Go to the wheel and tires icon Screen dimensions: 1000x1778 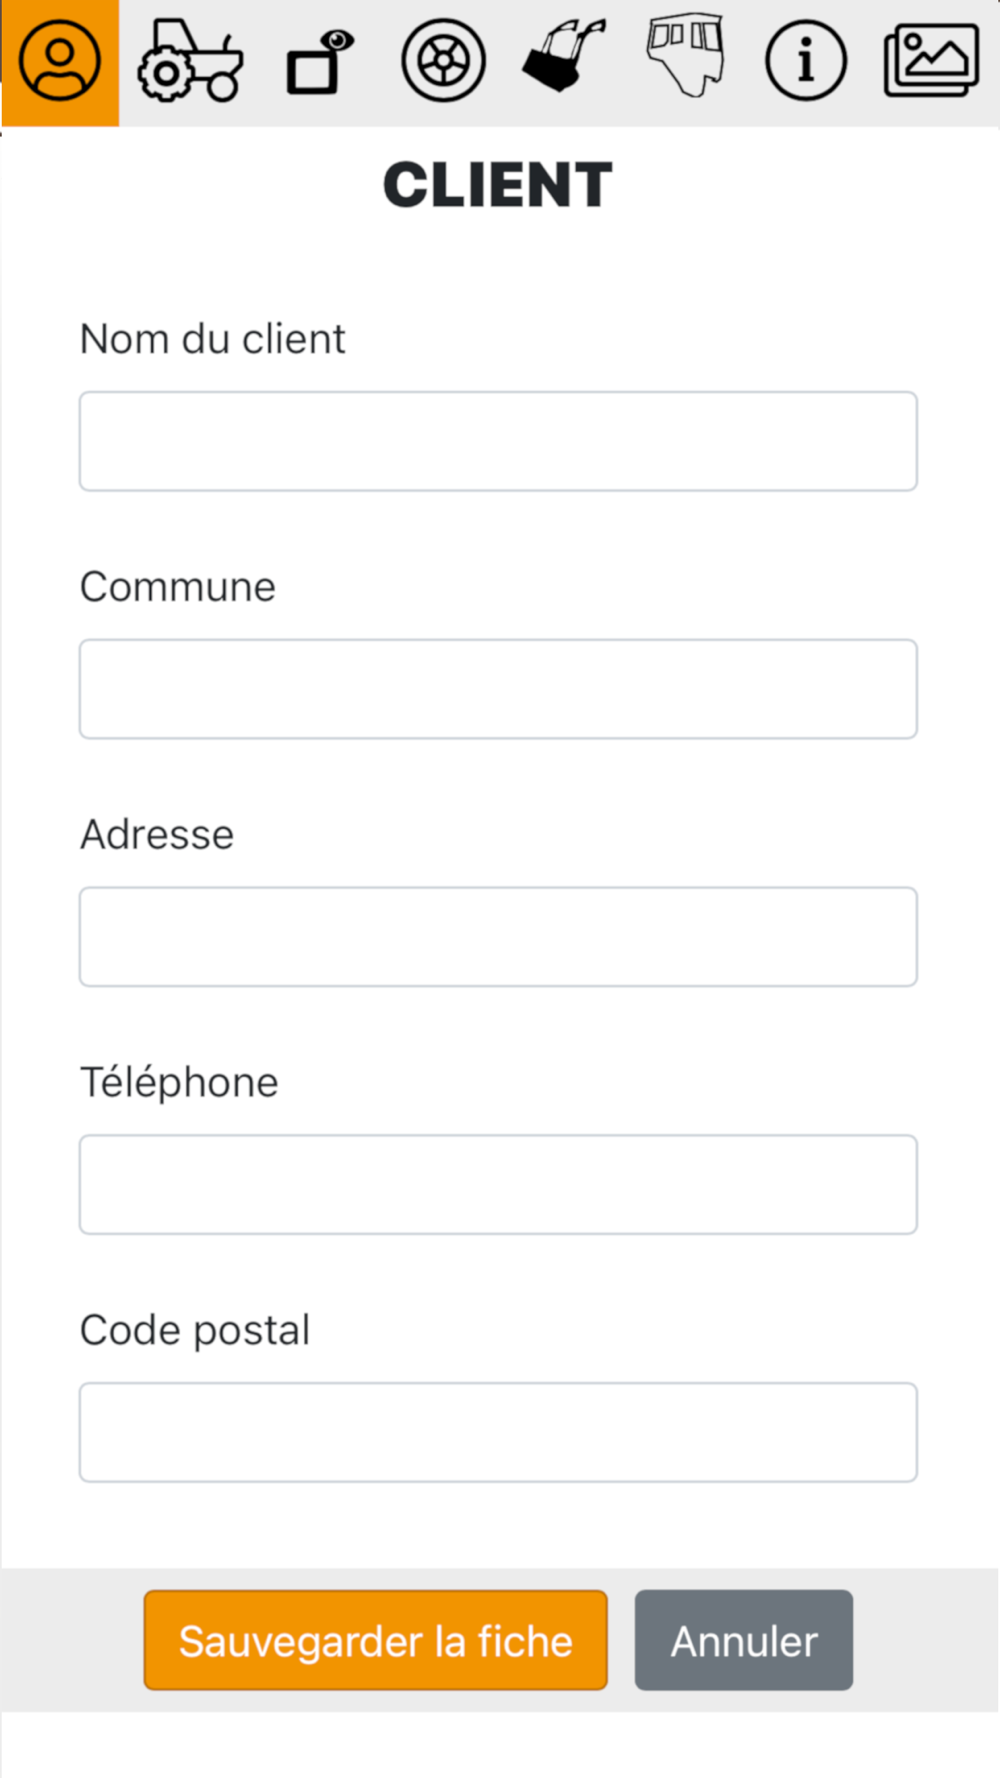tap(443, 62)
